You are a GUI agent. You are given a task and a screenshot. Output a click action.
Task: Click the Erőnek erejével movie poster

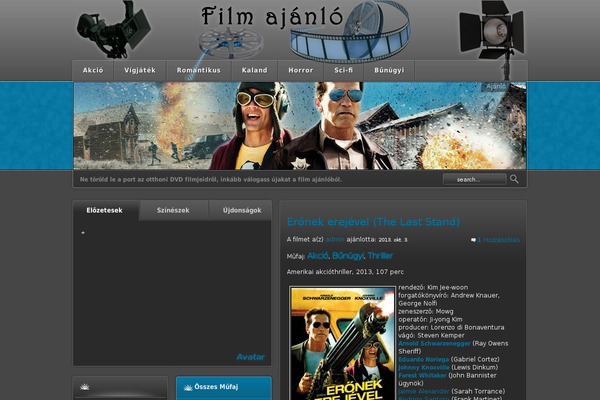point(342,343)
